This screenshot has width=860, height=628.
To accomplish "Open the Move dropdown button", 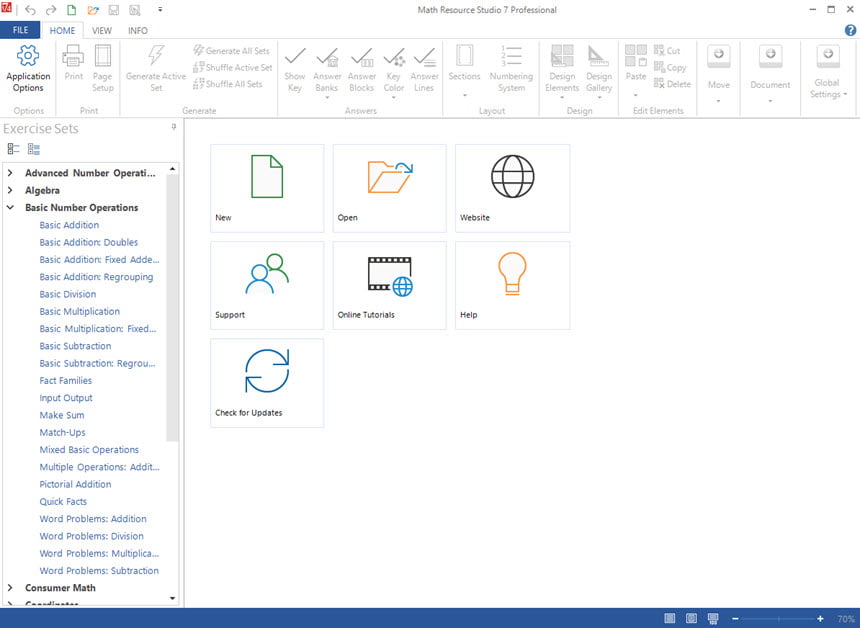I will point(718,74).
